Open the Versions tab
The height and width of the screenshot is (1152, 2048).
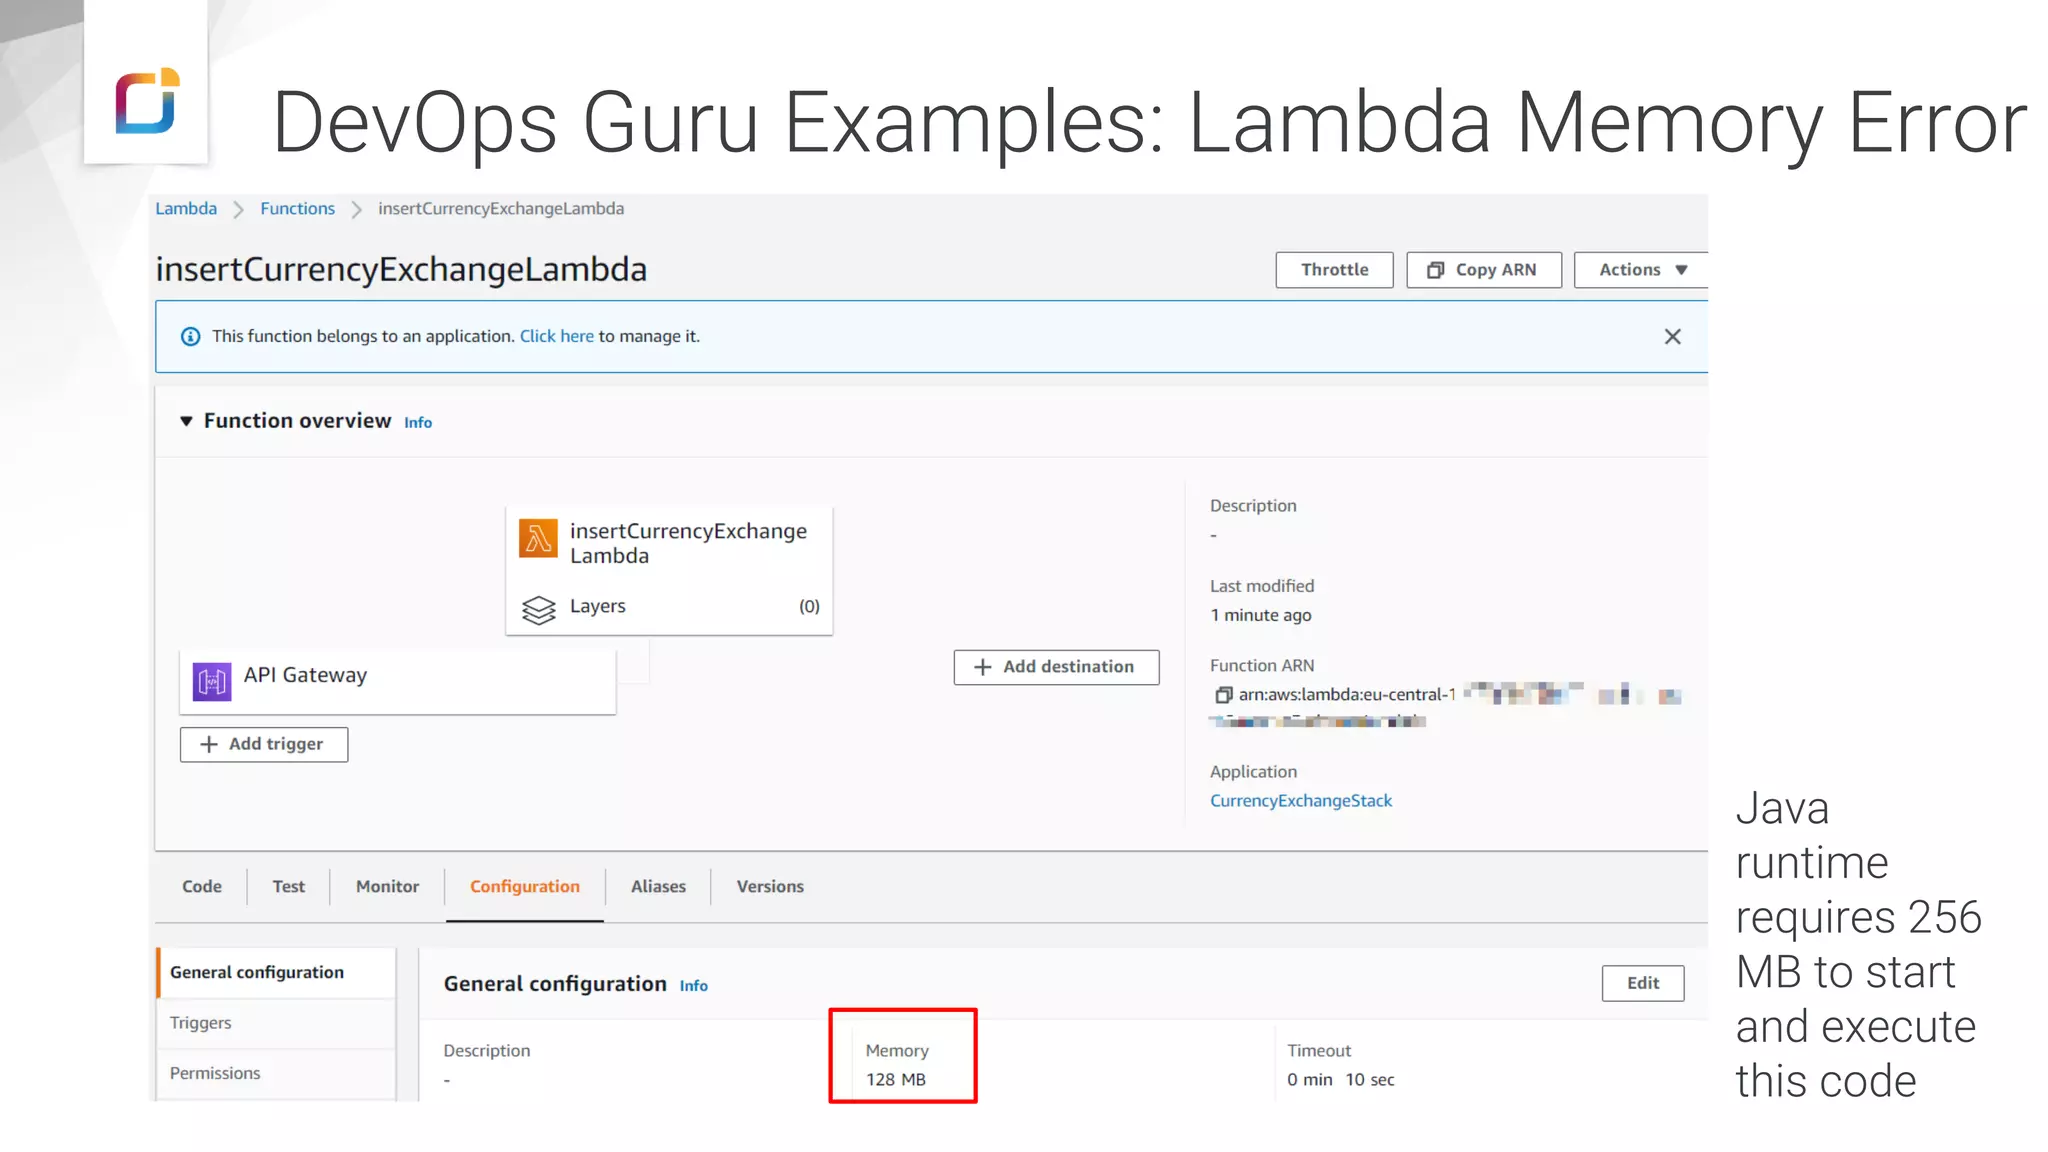coord(770,887)
